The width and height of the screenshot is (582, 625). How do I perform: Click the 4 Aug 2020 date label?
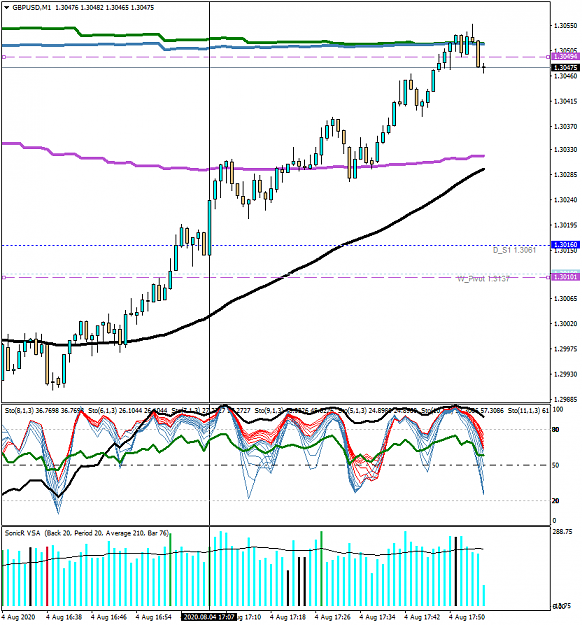point(19,617)
